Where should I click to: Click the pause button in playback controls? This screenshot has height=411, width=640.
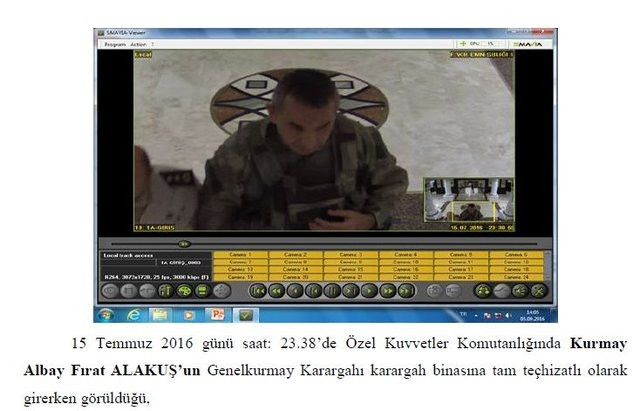[332, 291]
